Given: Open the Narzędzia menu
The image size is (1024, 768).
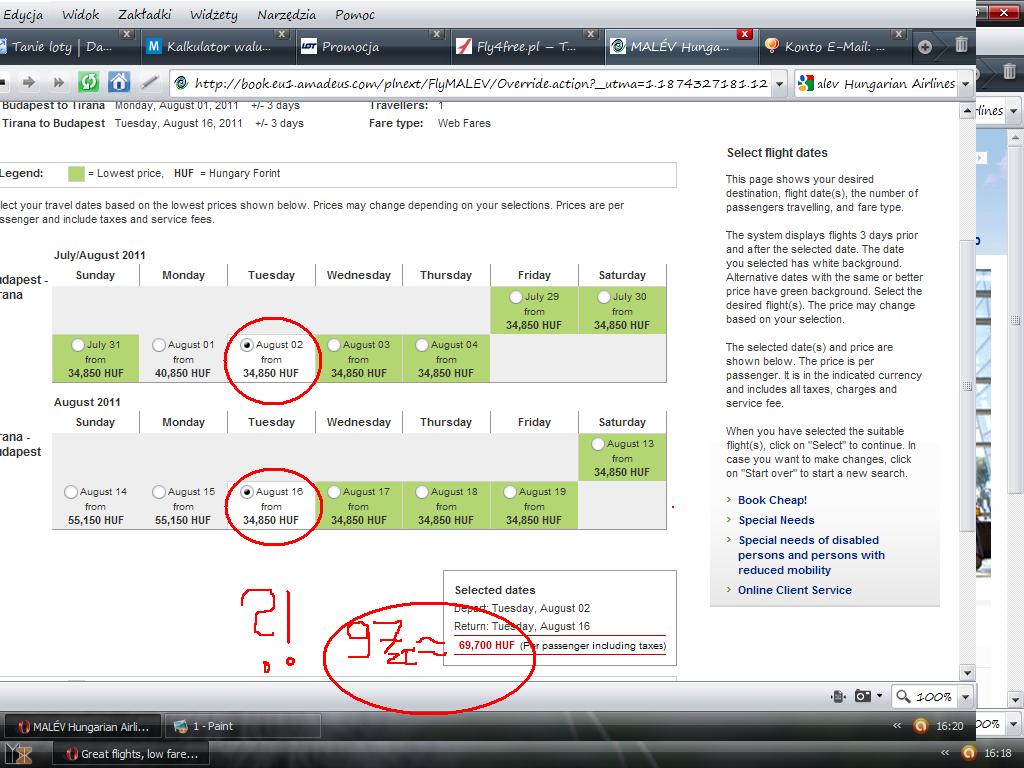Looking at the screenshot, I should (x=286, y=14).
